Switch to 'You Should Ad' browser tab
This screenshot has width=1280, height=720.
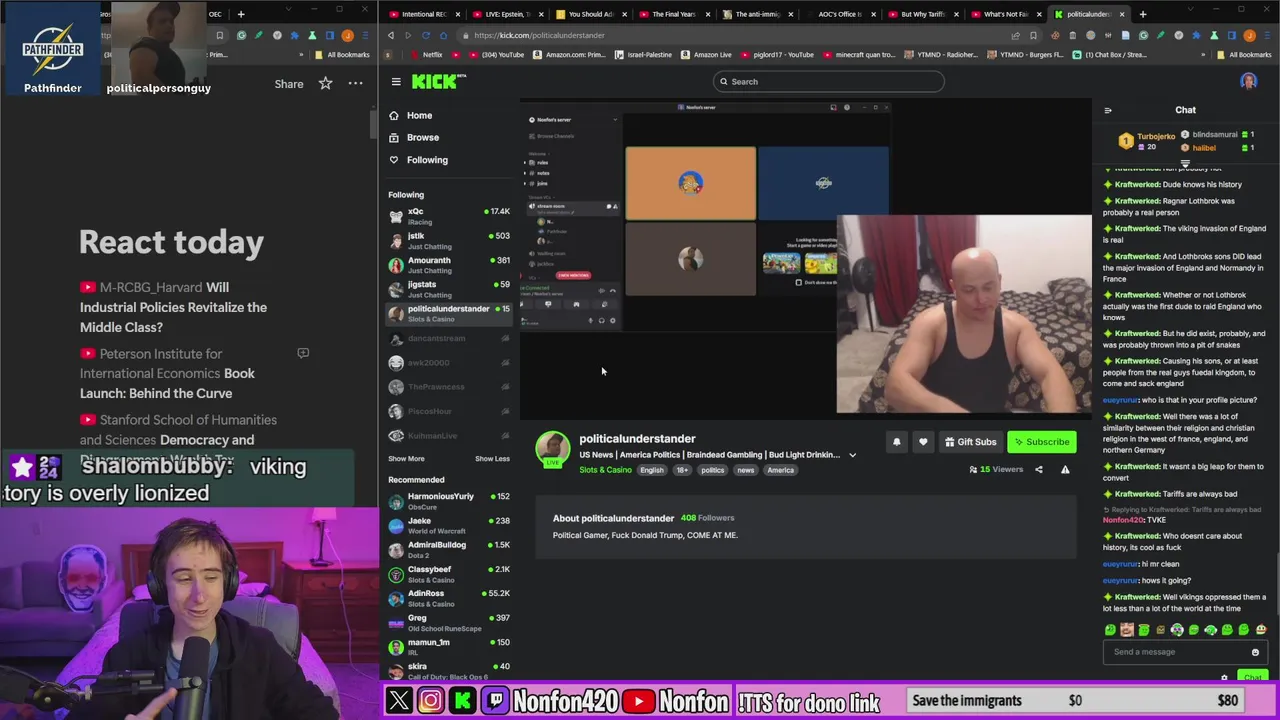(590, 14)
